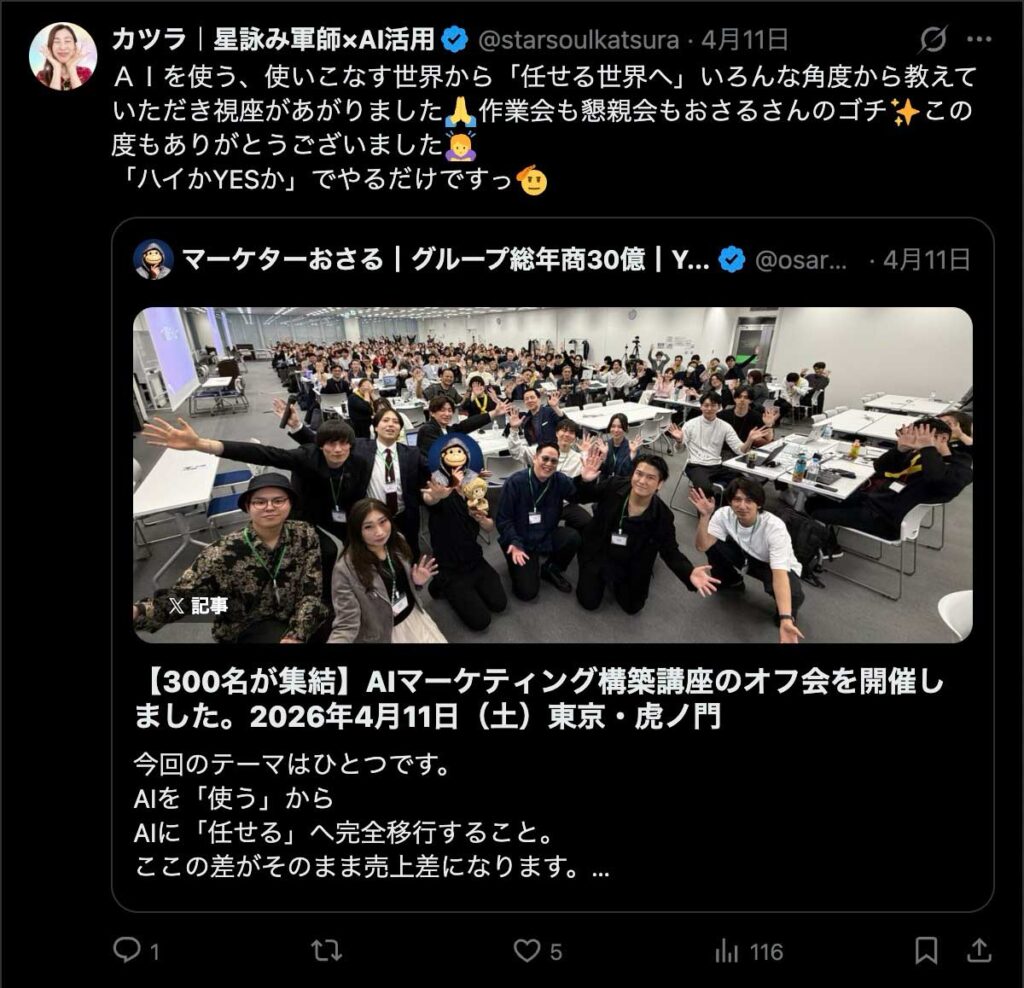1024x988 pixels.
Task: Bookmark this post
Action: pos(926,951)
